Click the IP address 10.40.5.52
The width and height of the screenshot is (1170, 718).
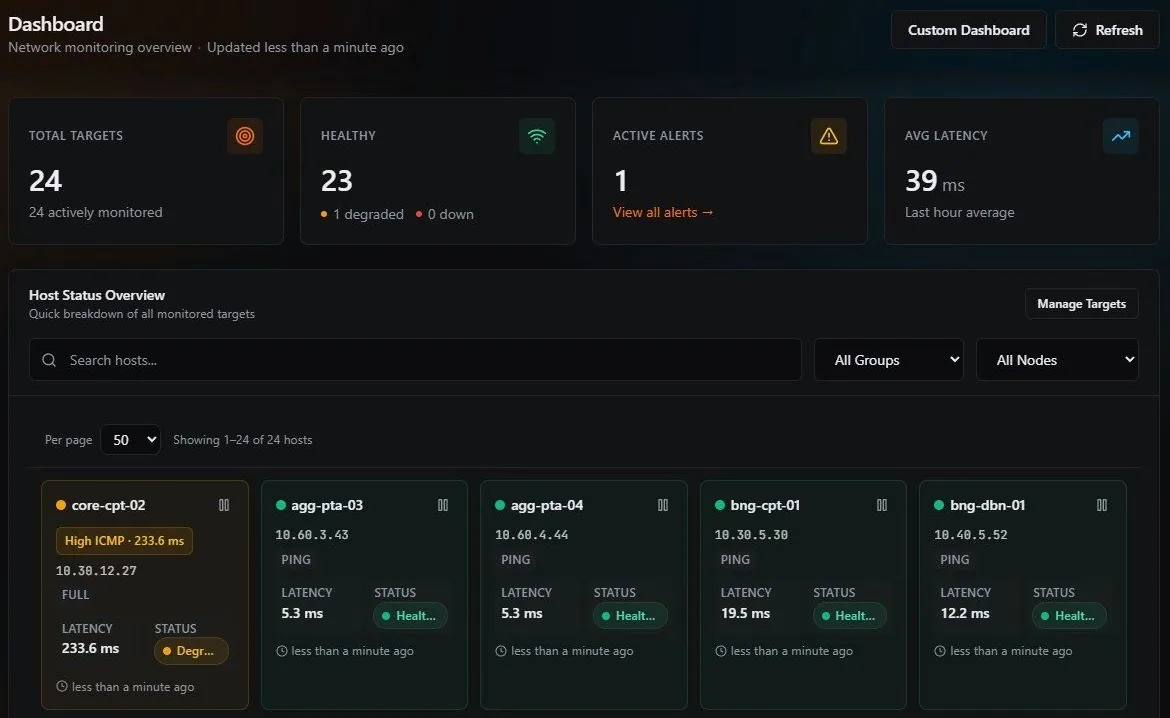971,534
